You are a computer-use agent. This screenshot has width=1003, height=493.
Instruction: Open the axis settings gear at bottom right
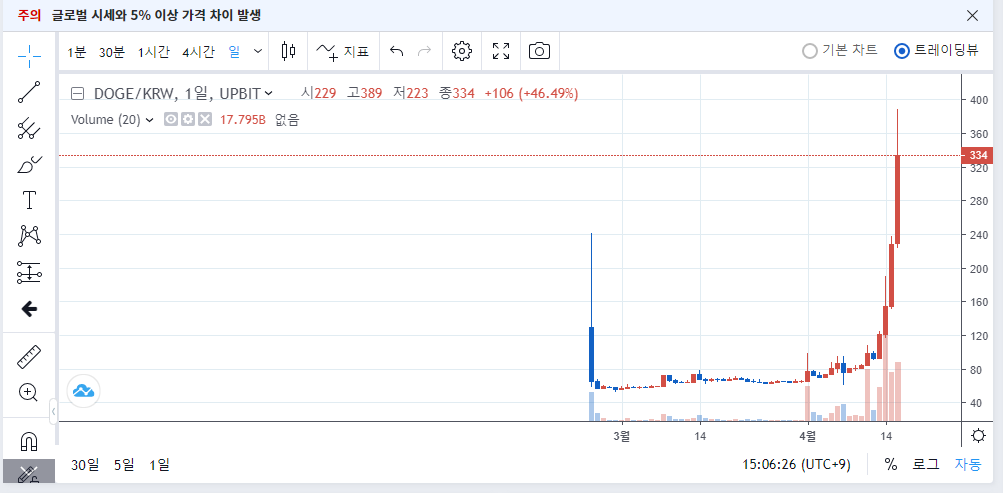coord(978,436)
